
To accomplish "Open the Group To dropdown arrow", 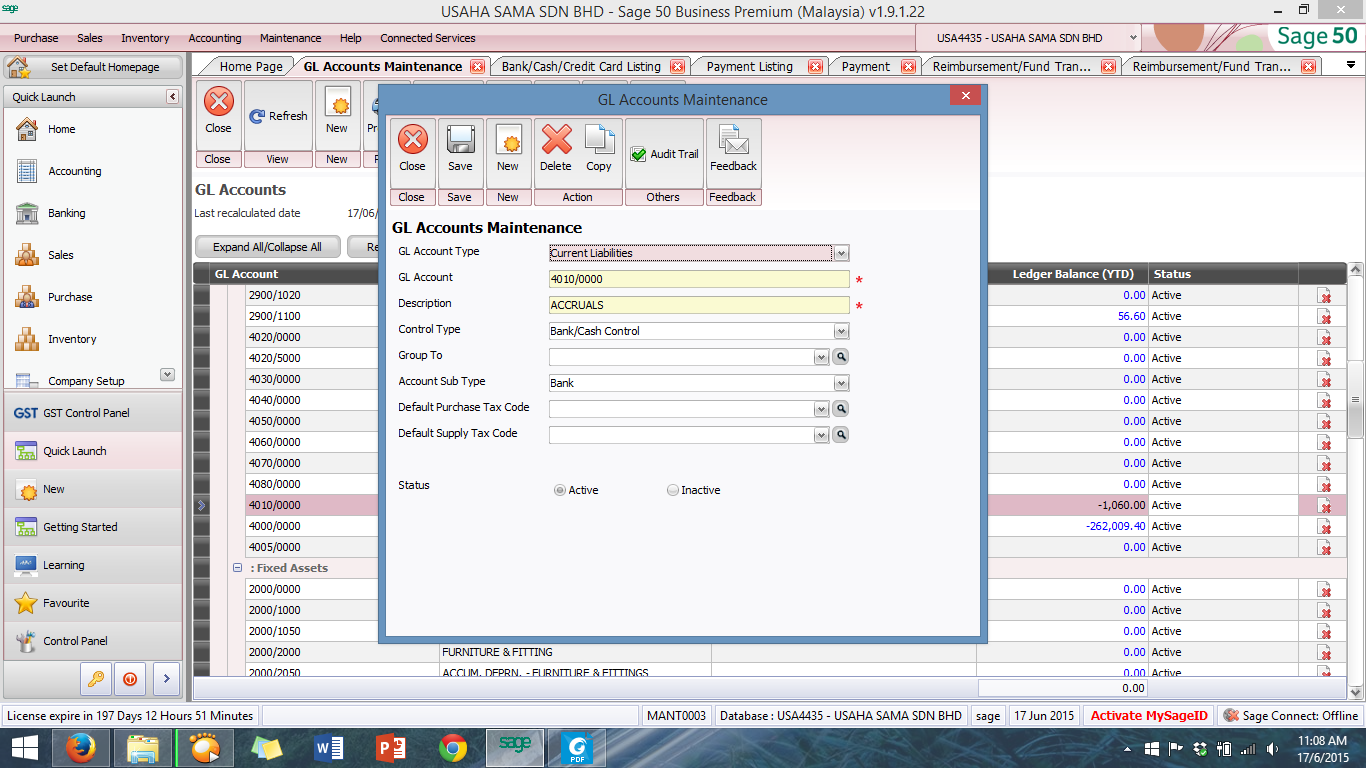I will [x=822, y=357].
